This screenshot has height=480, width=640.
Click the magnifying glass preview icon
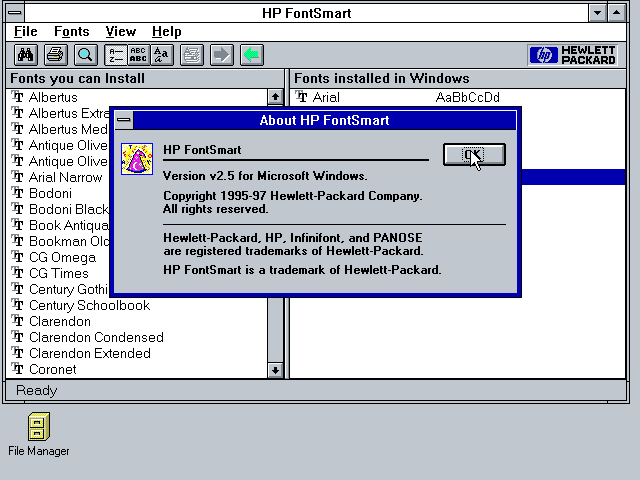(85, 55)
